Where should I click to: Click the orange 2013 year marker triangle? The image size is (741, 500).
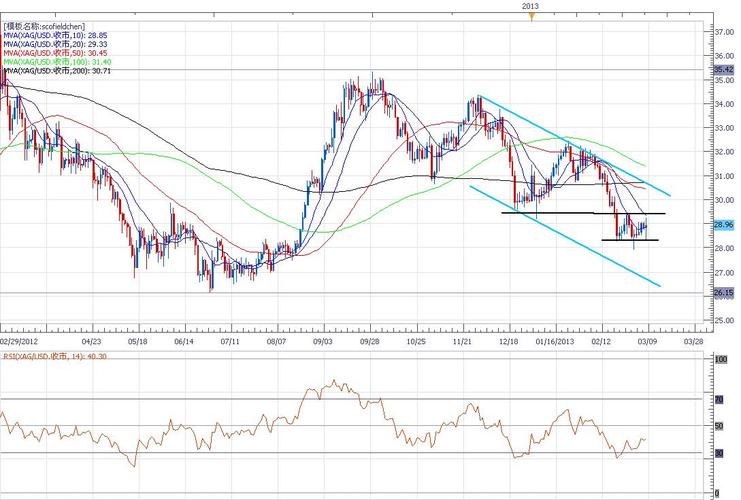coord(532,17)
